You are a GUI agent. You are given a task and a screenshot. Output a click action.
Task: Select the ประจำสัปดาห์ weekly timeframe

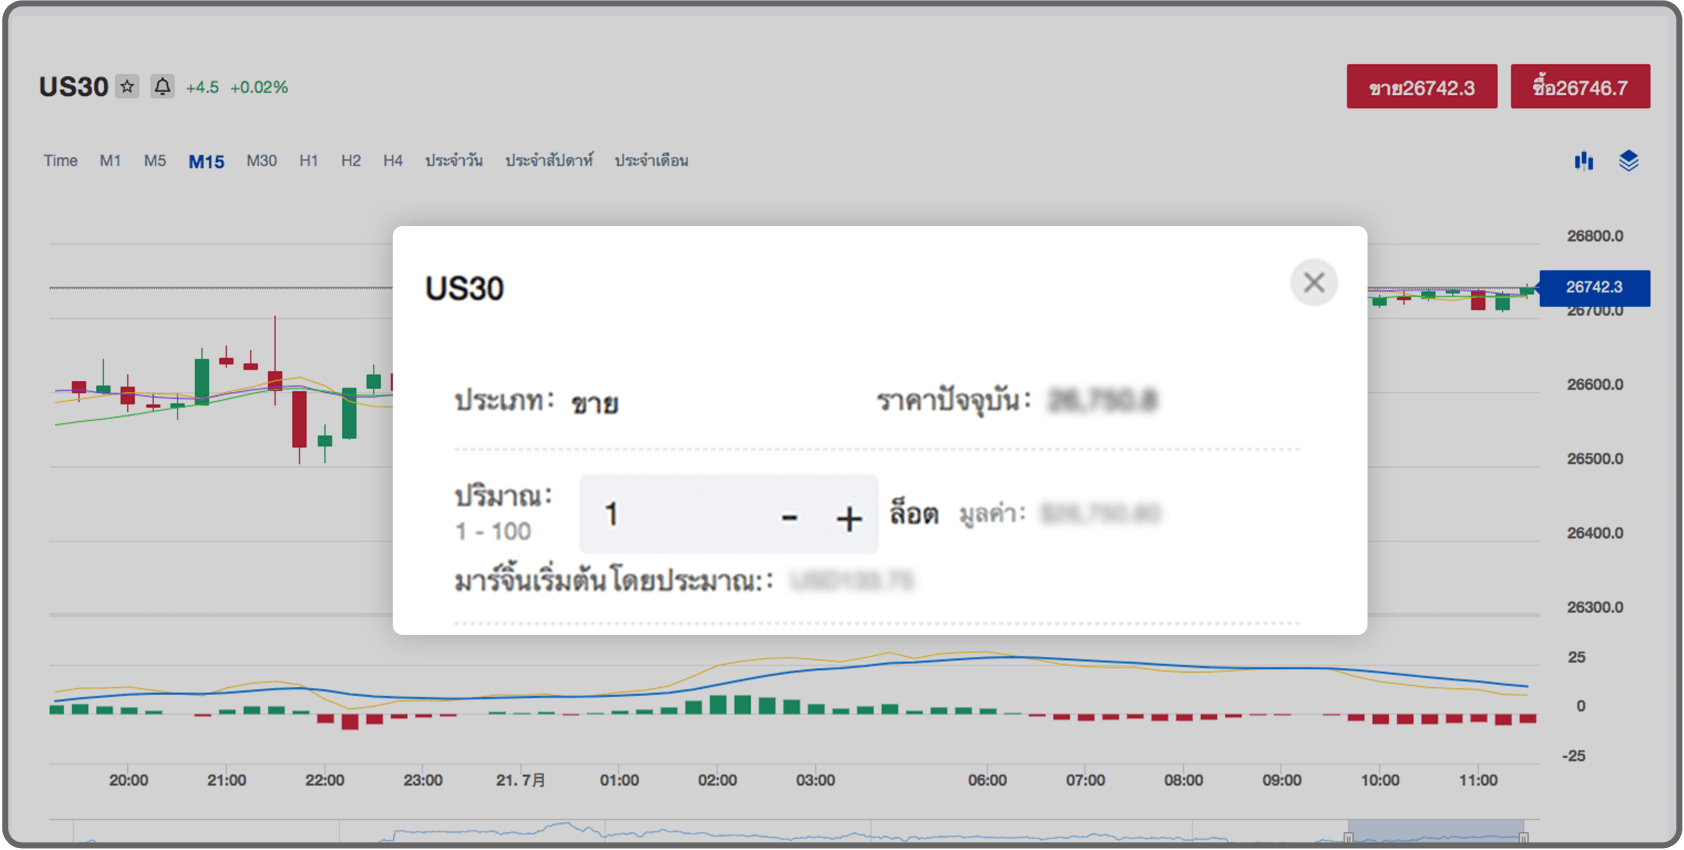tap(548, 161)
